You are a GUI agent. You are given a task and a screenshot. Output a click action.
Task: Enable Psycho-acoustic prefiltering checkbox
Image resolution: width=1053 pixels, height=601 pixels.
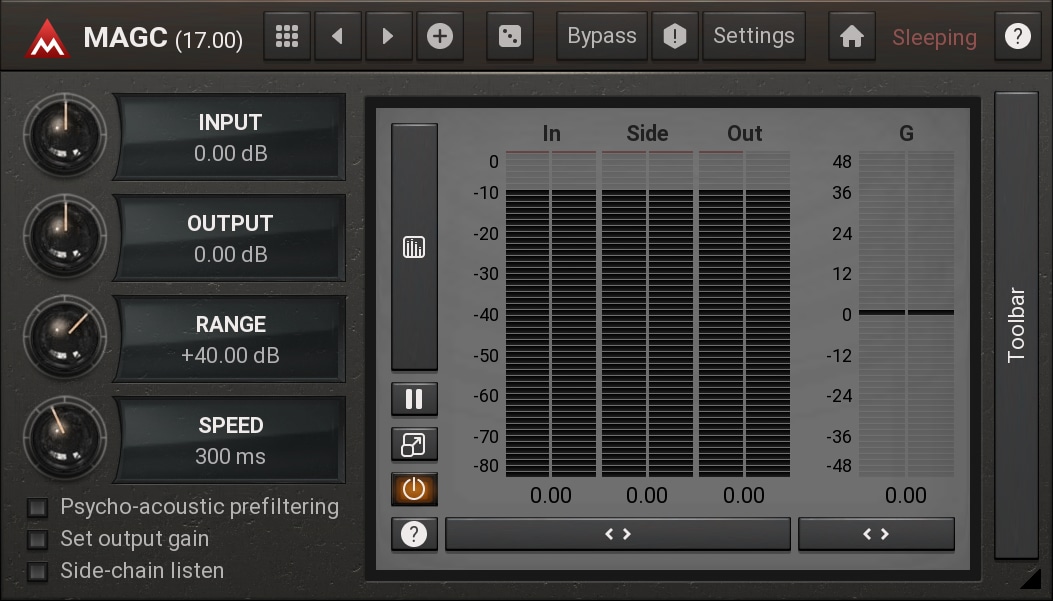(x=38, y=508)
